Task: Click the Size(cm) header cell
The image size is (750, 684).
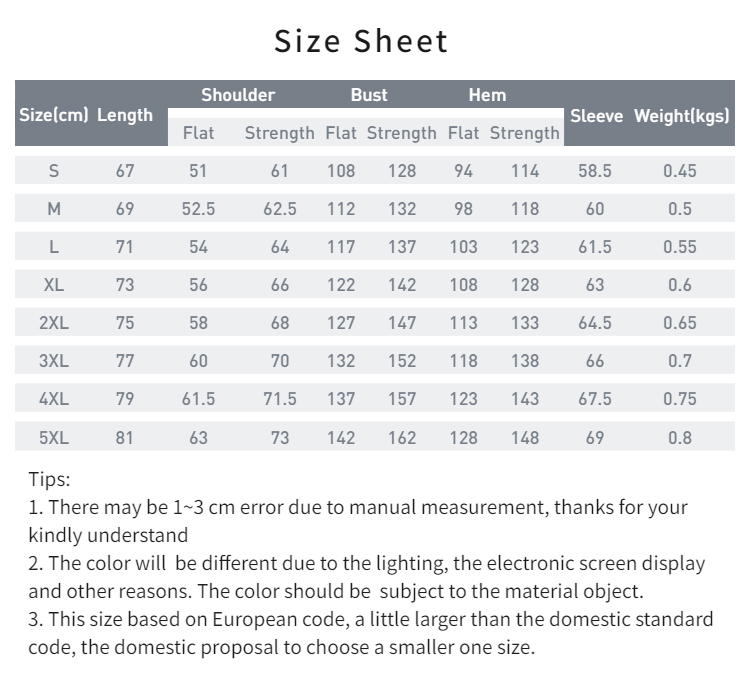Action: pyautogui.click(x=54, y=115)
